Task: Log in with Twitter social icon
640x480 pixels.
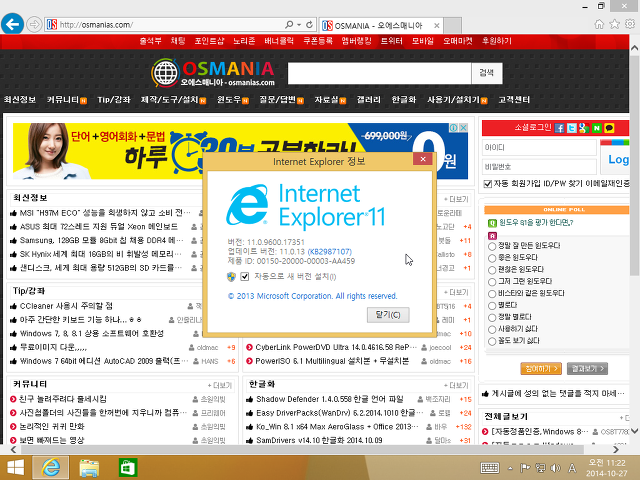Action: coord(572,128)
